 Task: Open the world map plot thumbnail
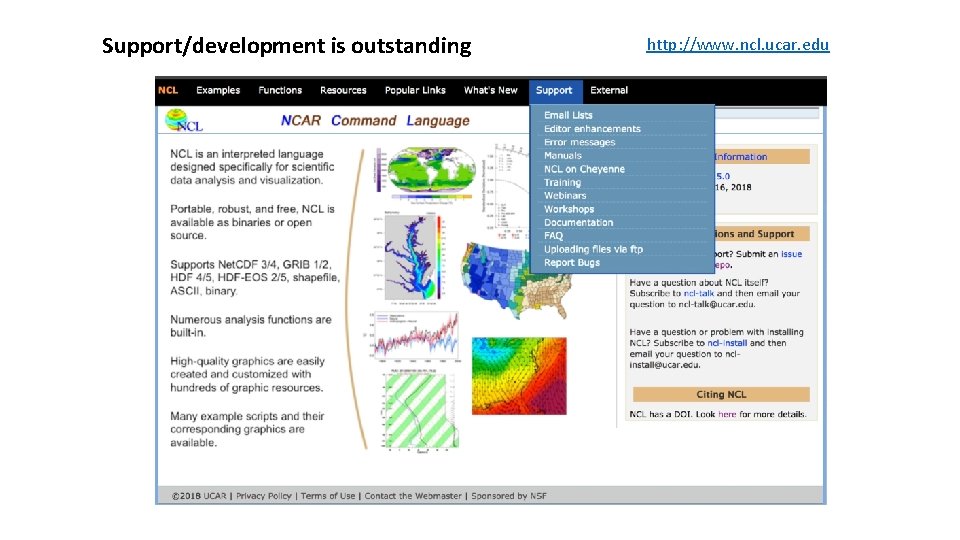click(x=425, y=175)
